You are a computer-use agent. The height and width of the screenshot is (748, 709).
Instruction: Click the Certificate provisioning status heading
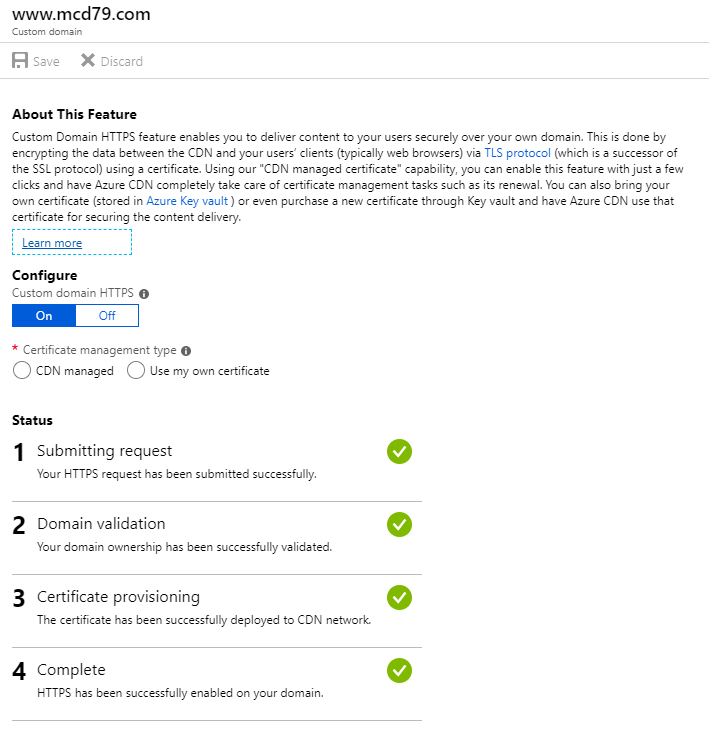(x=118, y=597)
